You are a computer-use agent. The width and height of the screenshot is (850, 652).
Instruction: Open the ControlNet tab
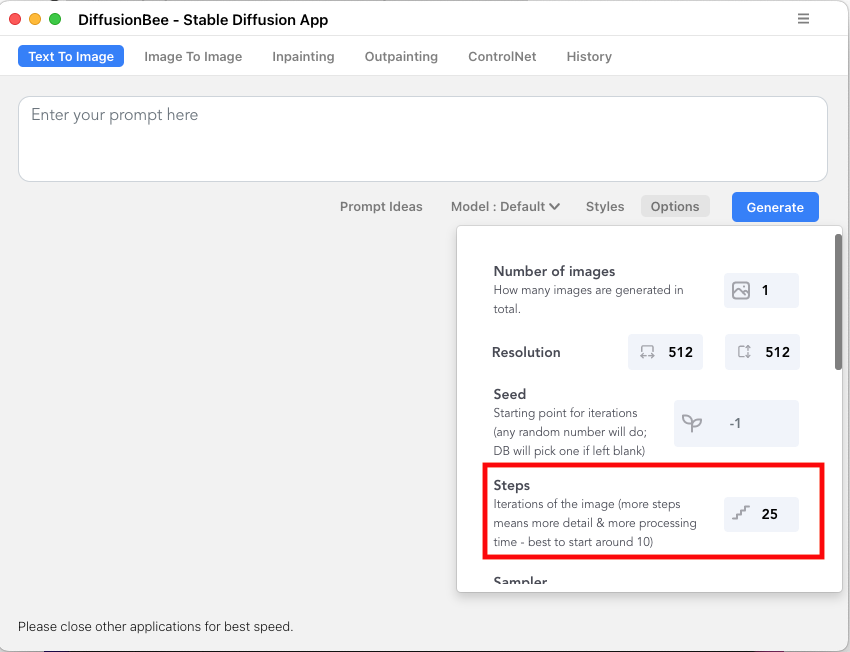tap(502, 56)
